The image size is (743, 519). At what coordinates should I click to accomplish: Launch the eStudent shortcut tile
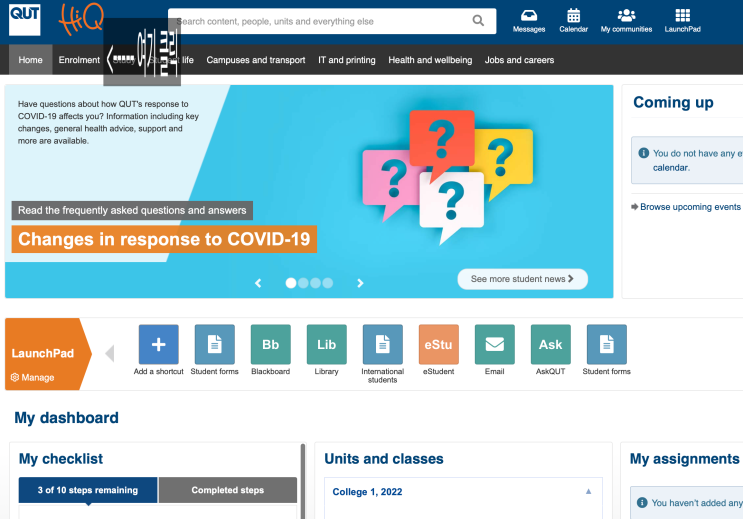pyautogui.click(x=438, y=345)
